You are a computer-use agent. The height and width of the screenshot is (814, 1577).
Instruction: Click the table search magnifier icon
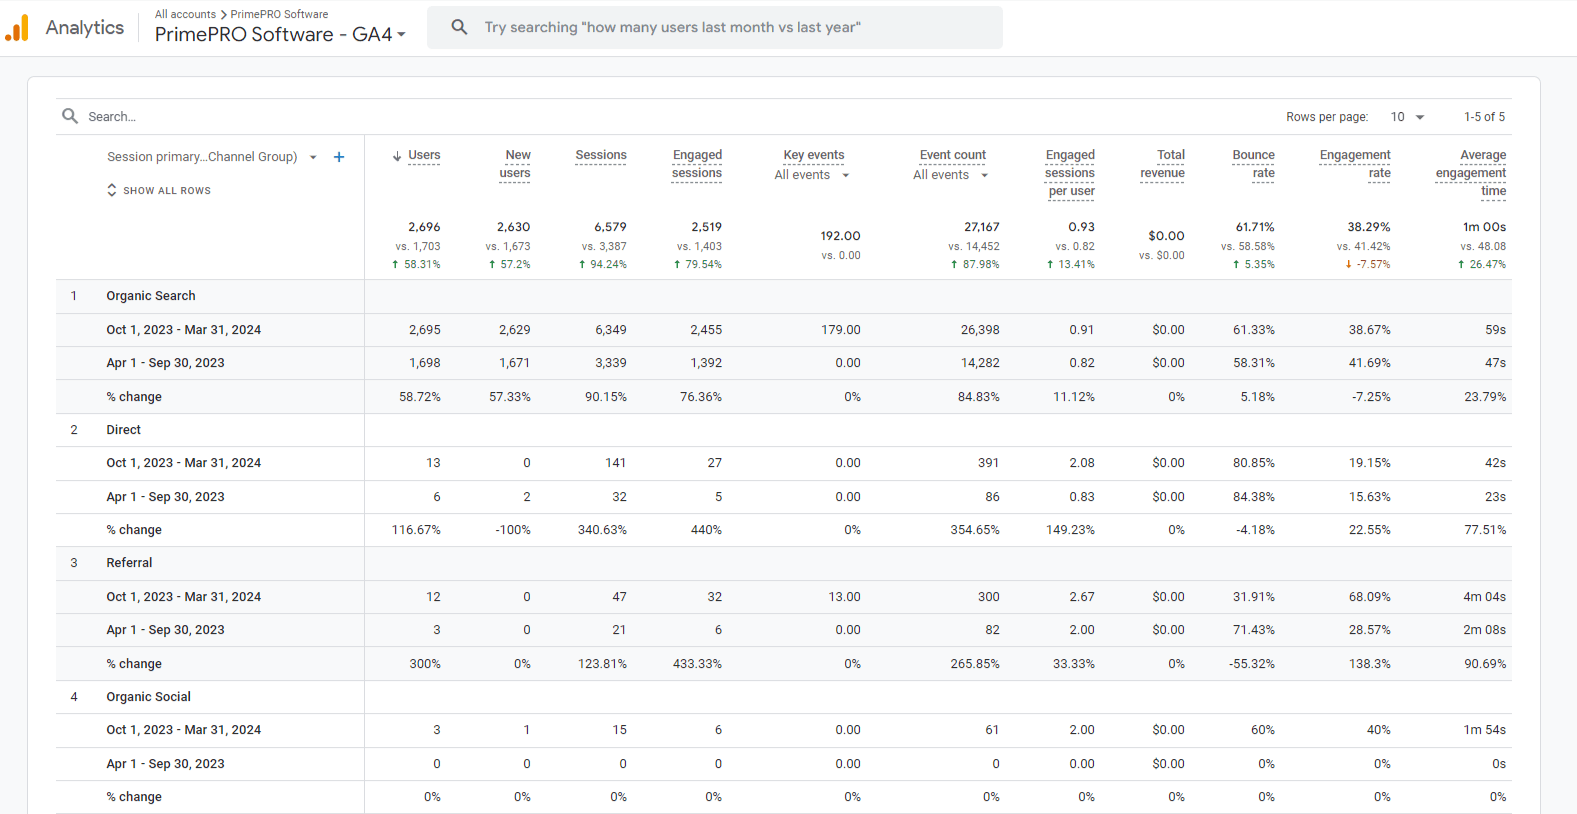pos(70,116)
